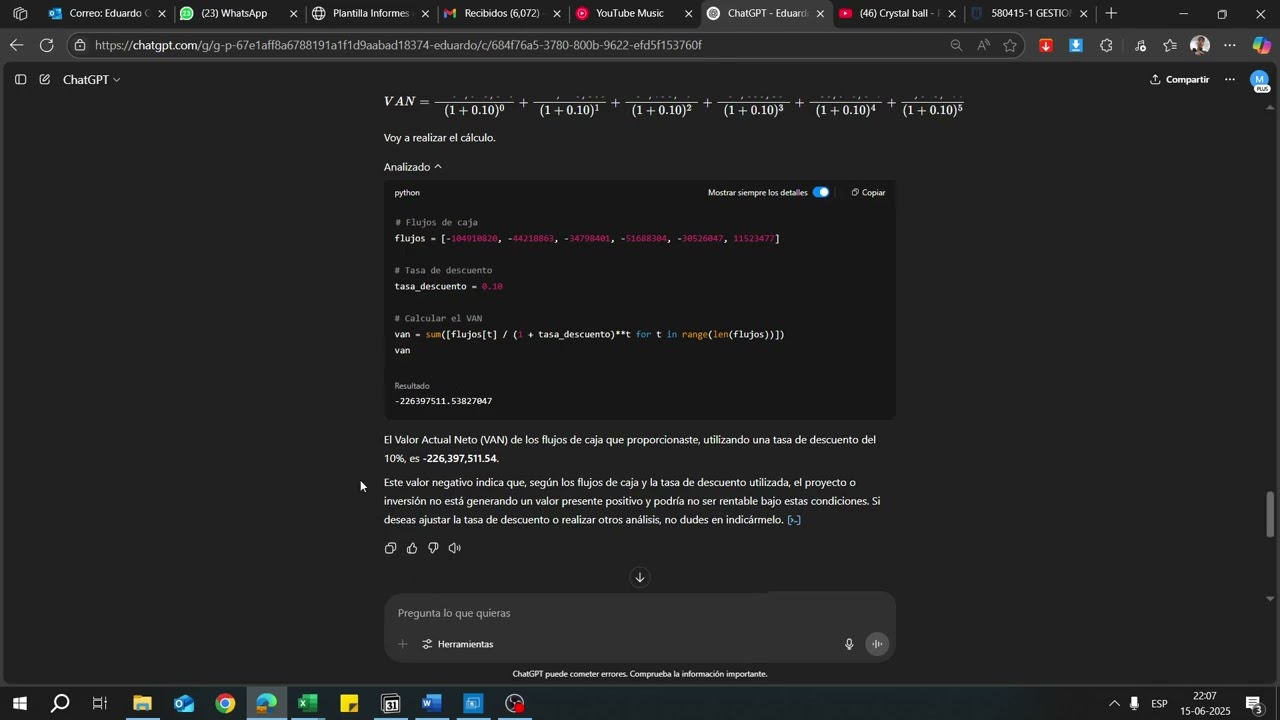The width and height of the screenshot is (1280, 720).
Task: Activate read aloud in address bar
Action: [984, 45]
